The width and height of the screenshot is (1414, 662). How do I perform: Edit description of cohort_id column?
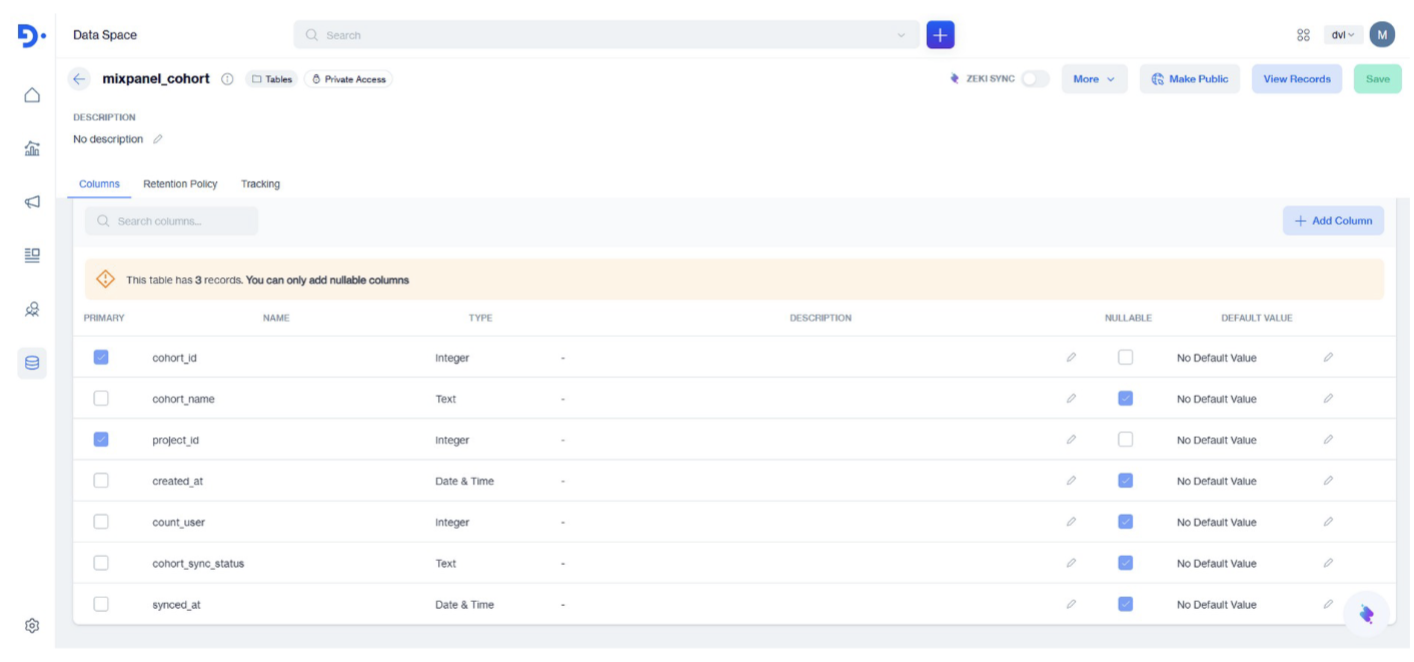[x=1071, y=357]
